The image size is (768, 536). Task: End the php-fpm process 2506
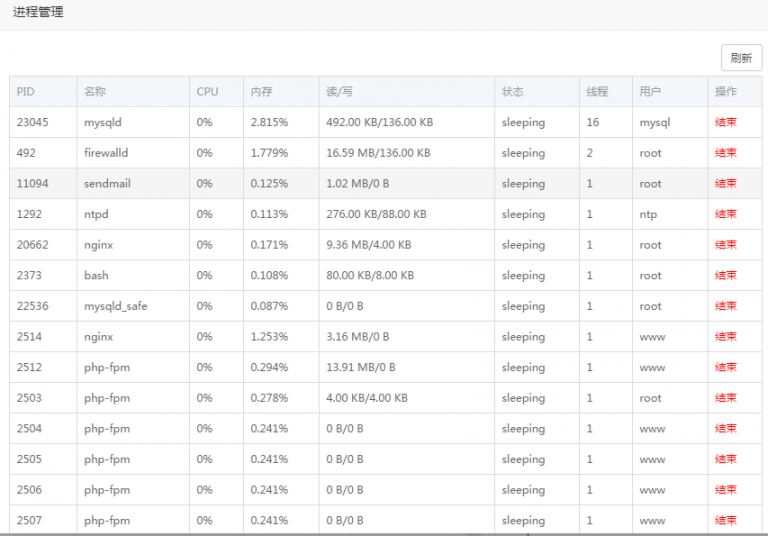[x=725, y=489]
